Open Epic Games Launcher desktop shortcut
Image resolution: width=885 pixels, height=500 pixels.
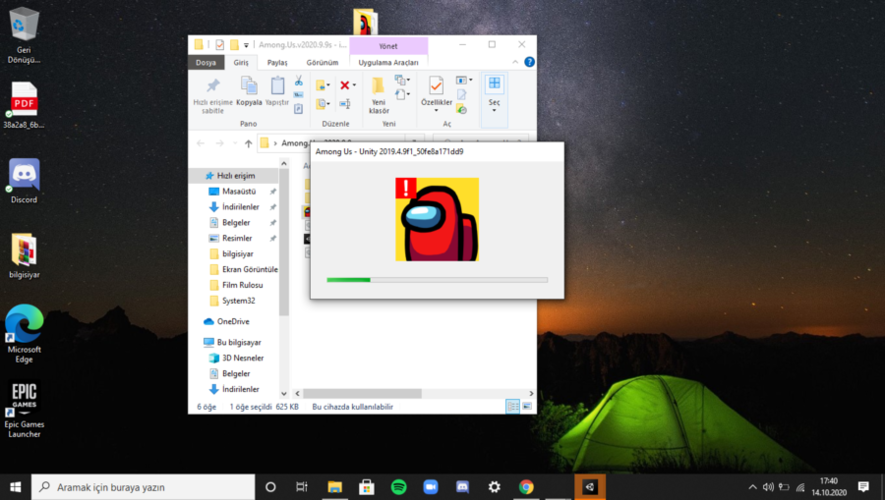24,409
